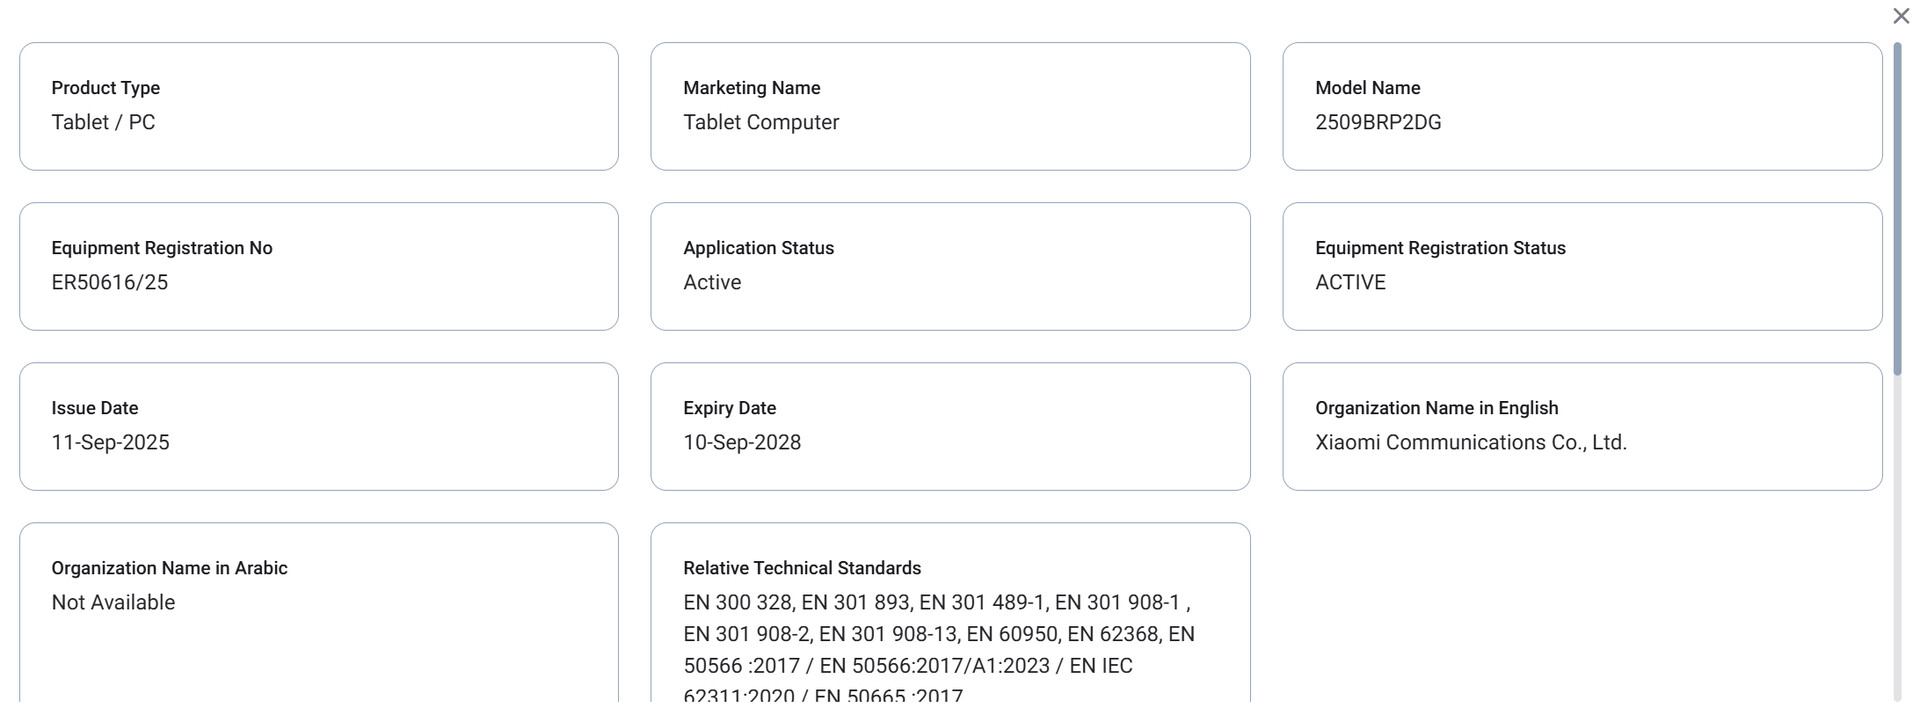Click the Model Name 2509BRP2DG value
Image resolution: width=1920 pixels, height=715 pixels.
tap(1378, 122)
